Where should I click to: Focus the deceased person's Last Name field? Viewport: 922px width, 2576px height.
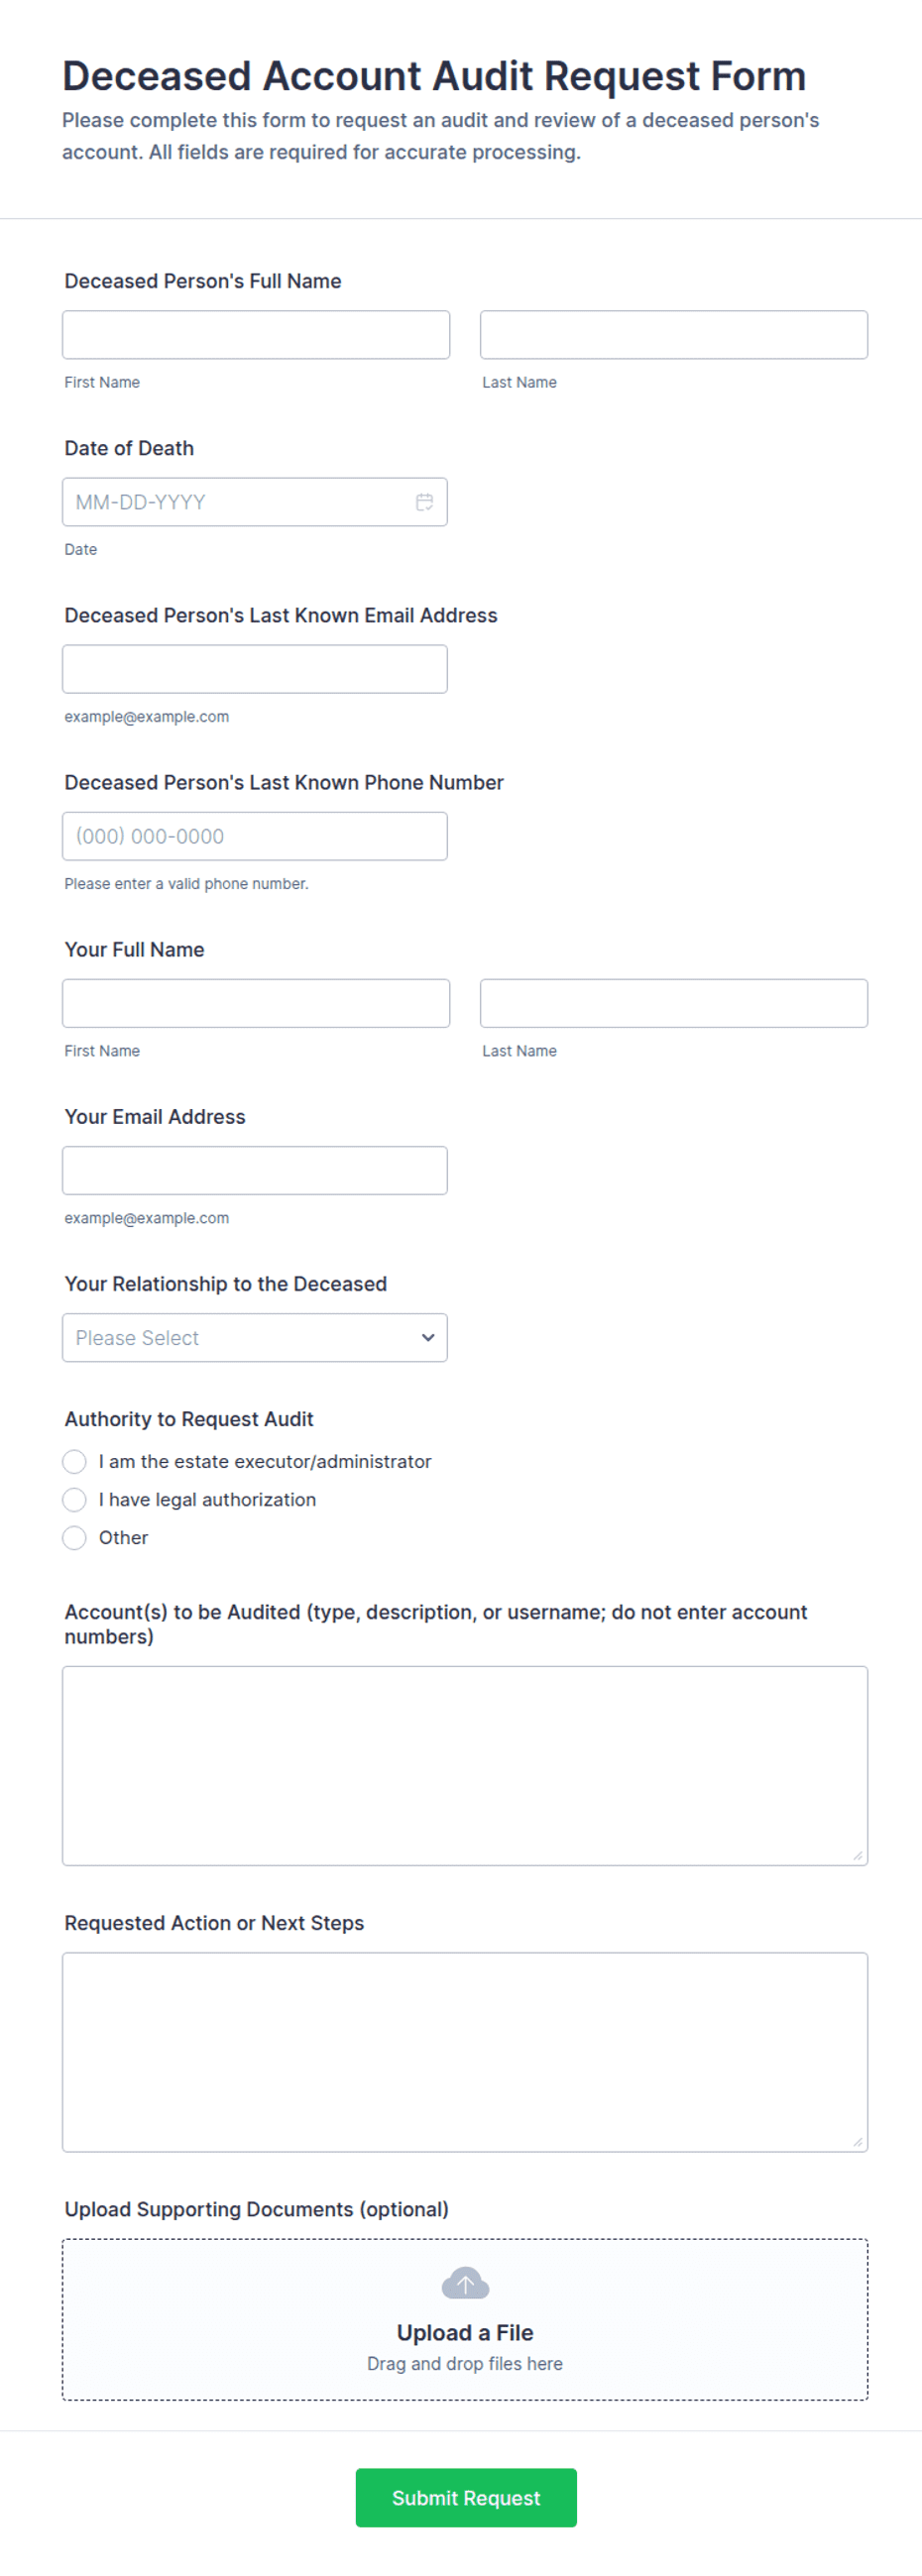(674, 334)
